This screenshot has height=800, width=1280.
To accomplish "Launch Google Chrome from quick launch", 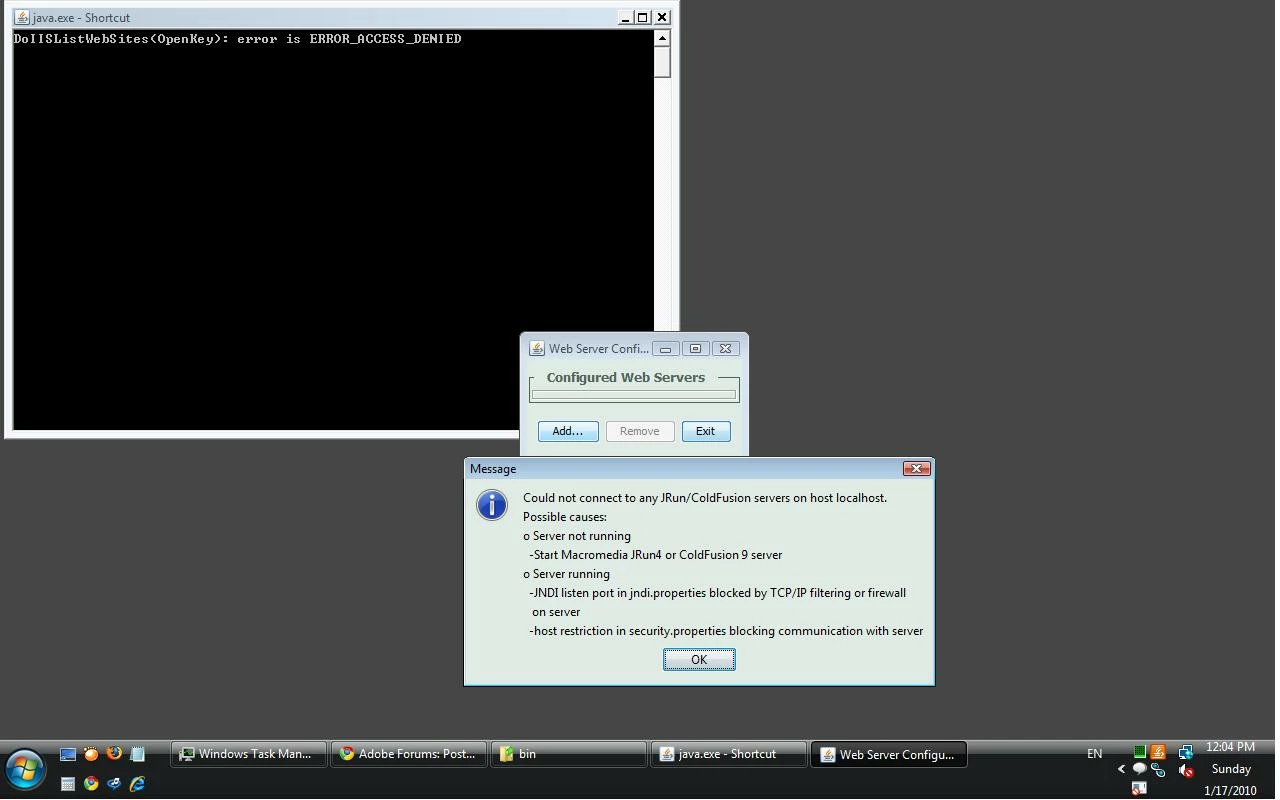I will [91, 783].
